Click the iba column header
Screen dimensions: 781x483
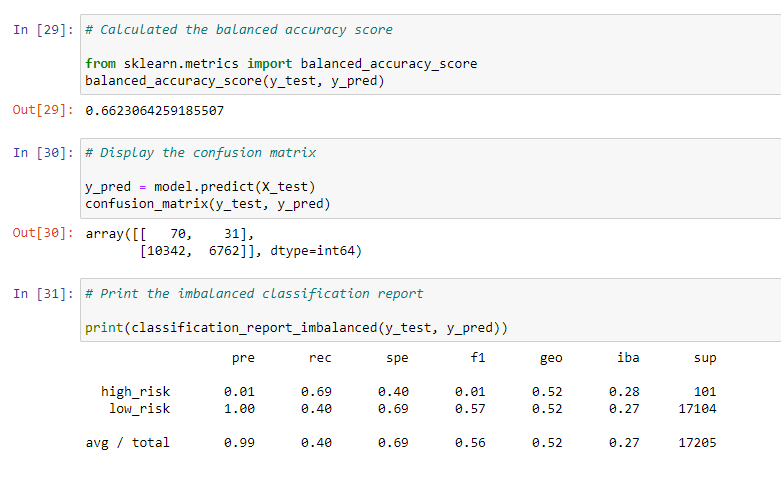[x=628, y=358]
